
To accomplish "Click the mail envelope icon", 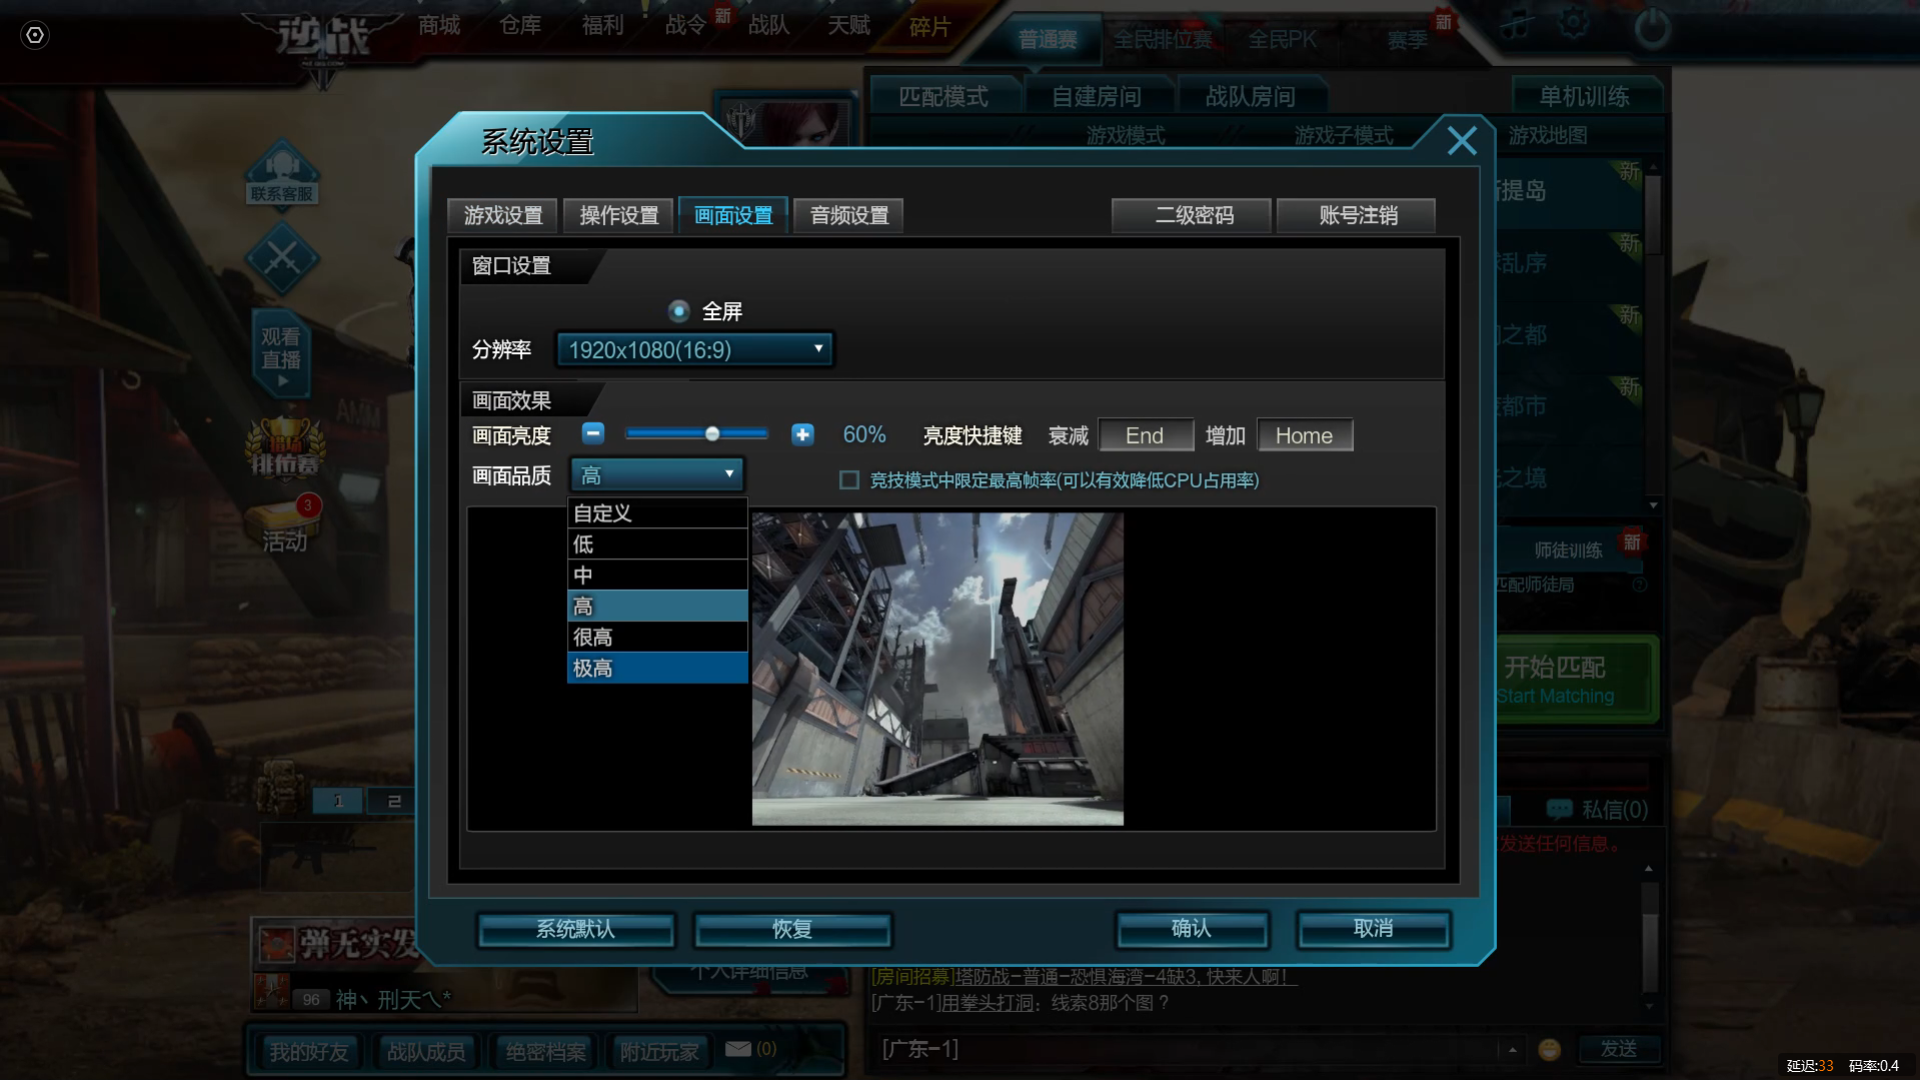I will click(738, 1048).
